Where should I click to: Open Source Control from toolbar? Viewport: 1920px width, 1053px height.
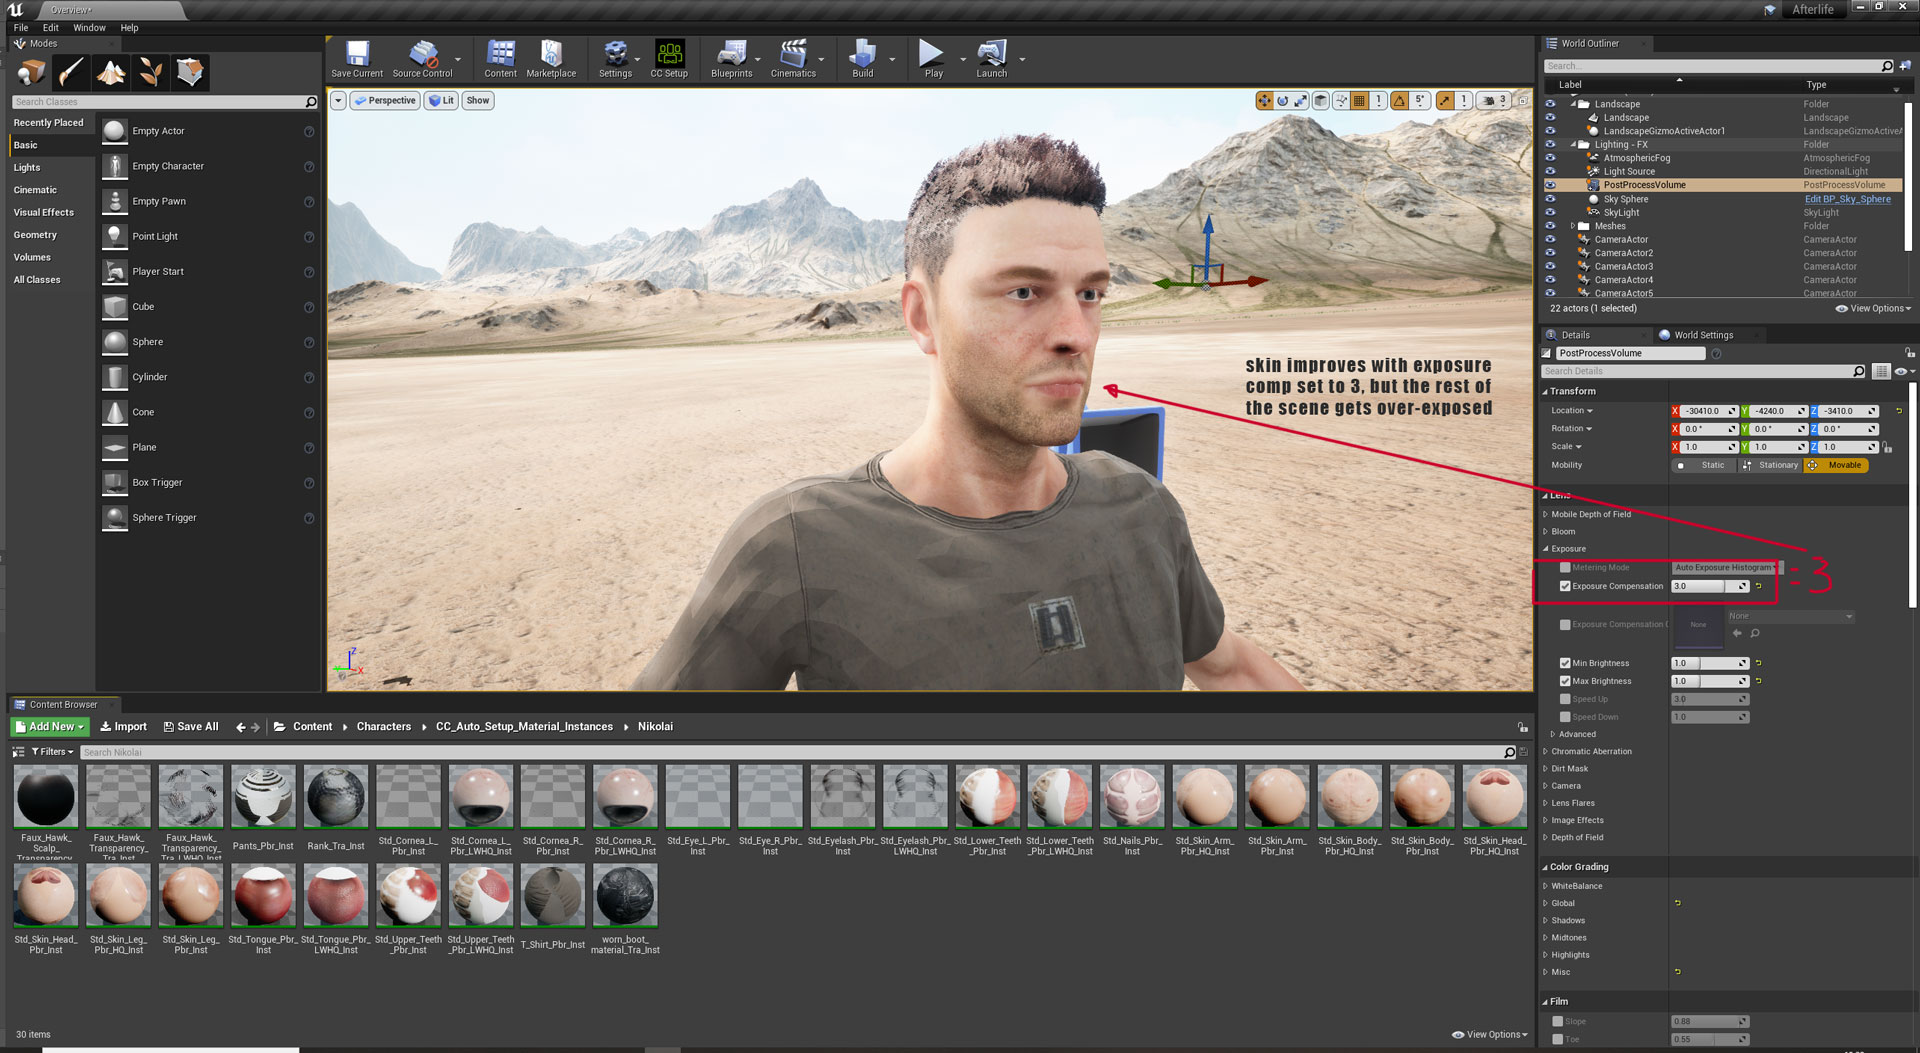click(422, 59)
